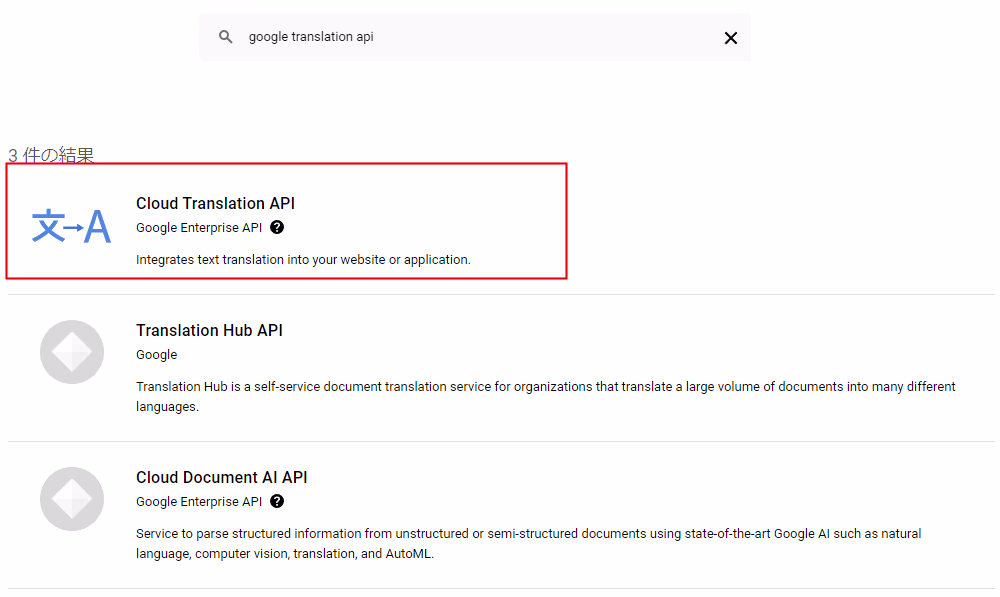This screenshot has height=597, width=1000.
Task: Focus the 'google translation api' search field
Action: pos(474,37)
